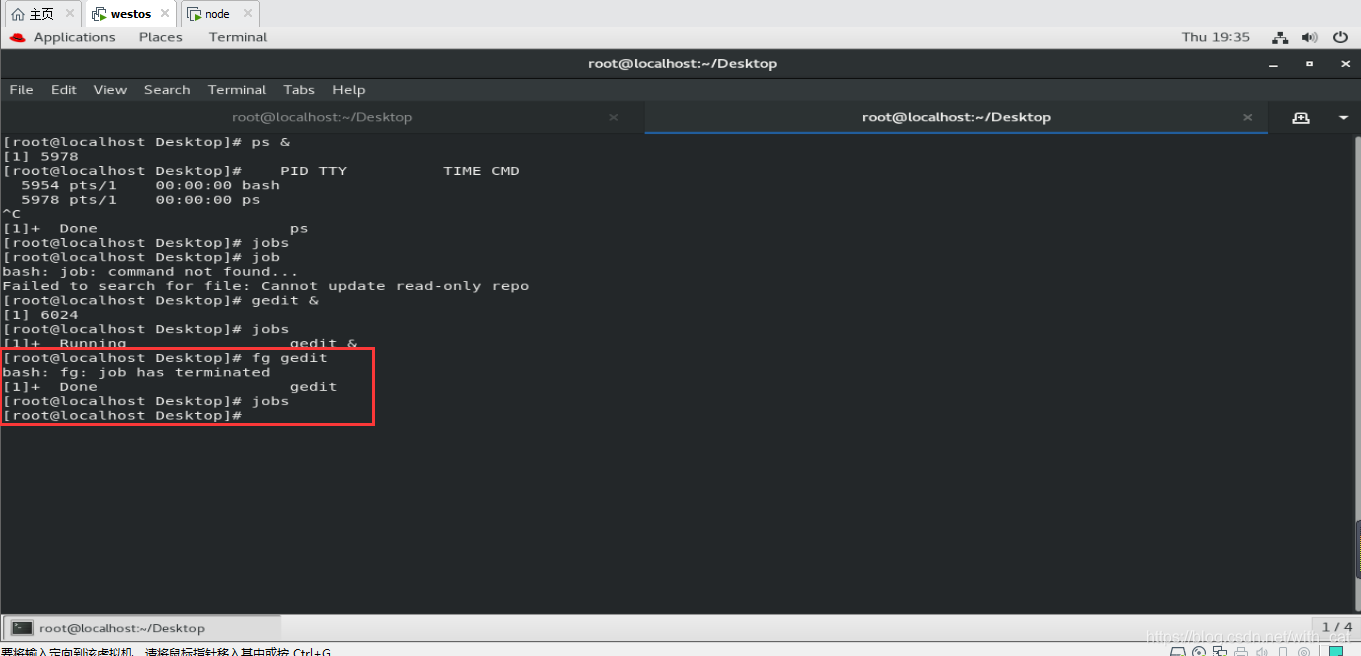This screenshot has width=1361, height=656.
Task: Click the 'ps &' command line
Action: (146, 142)
